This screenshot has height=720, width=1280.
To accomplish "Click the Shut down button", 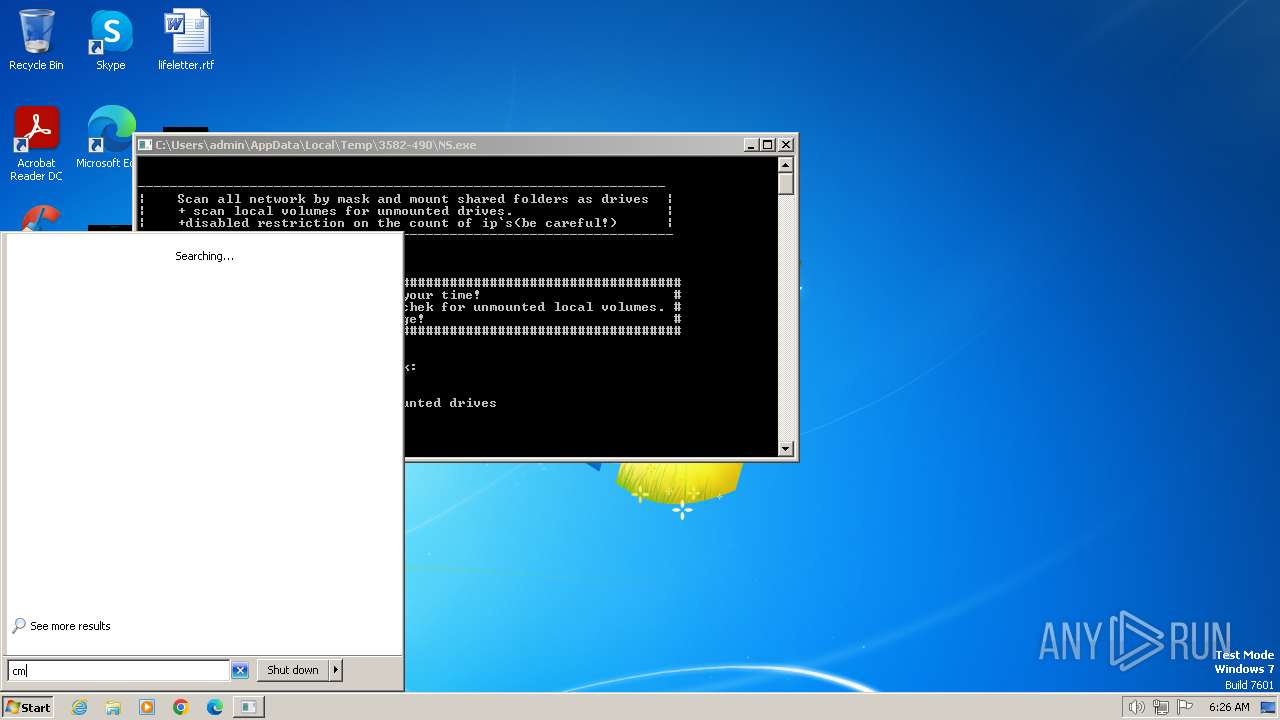I will (x=293, y=670).
